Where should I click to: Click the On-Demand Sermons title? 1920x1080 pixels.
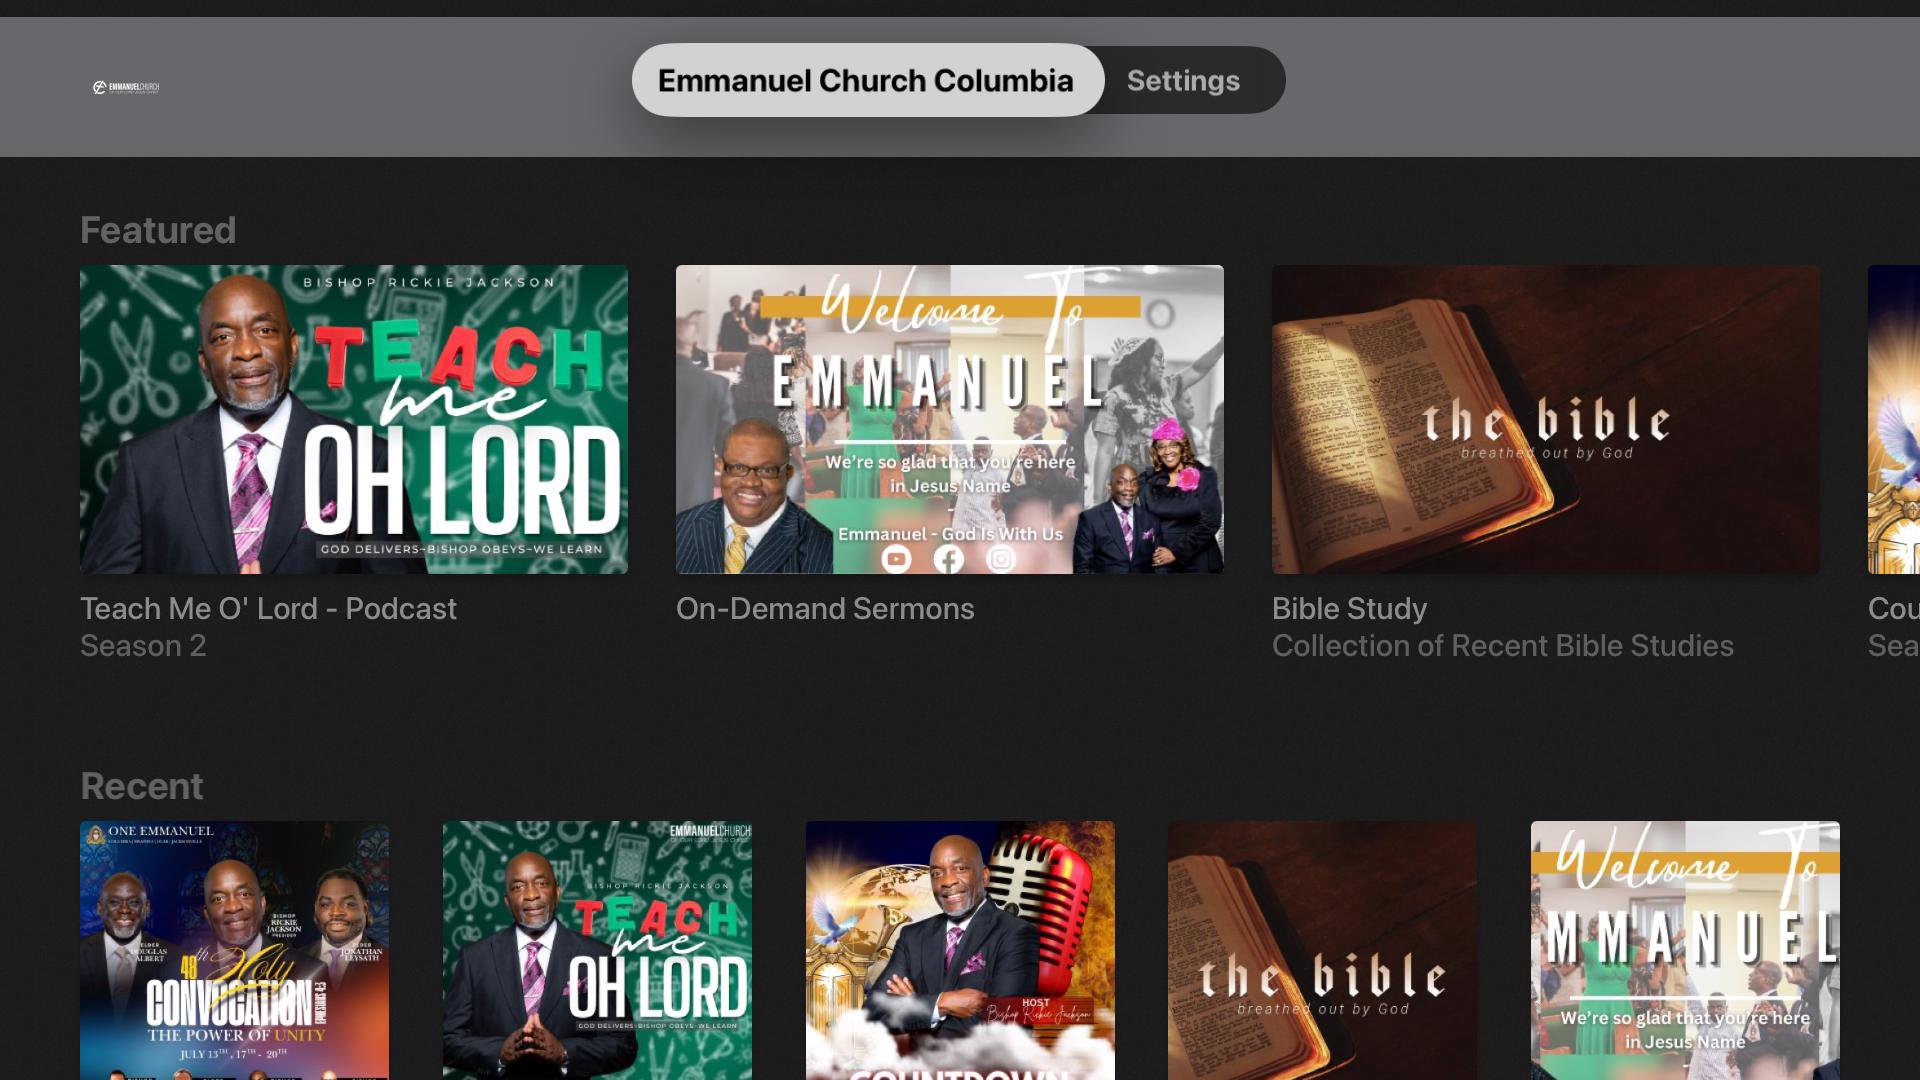pyautogui.click(x=825, y=609)
